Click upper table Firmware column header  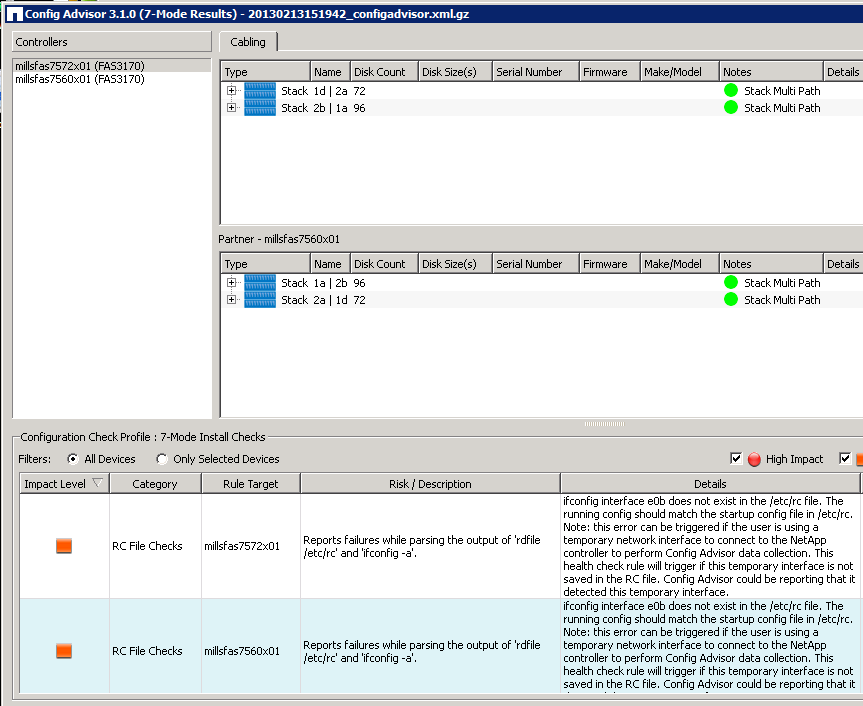coord(610,72)
